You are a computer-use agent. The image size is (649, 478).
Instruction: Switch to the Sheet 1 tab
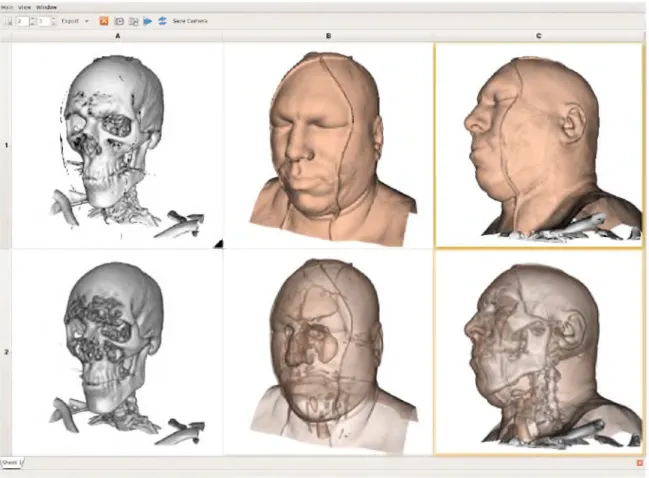click(x=12, y=462)
